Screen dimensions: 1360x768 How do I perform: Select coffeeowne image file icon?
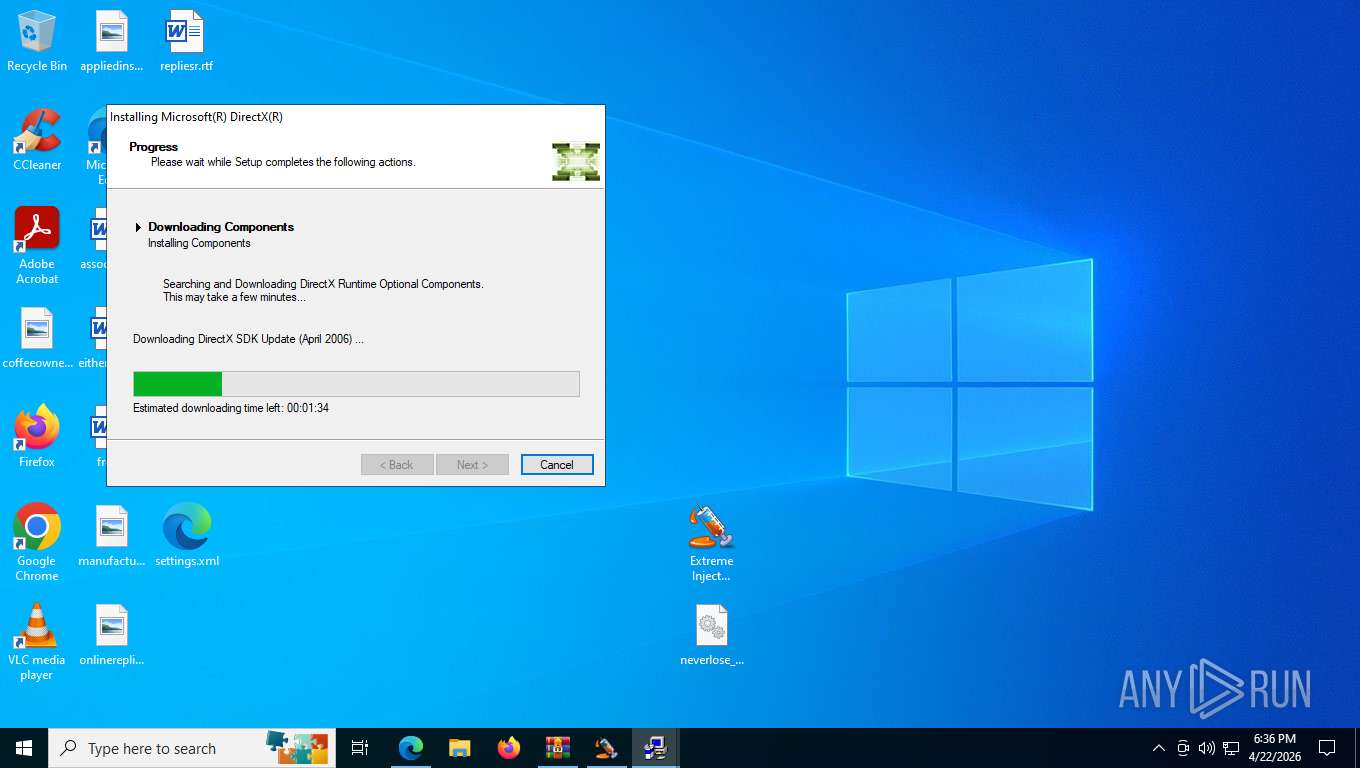coord(37,338)
